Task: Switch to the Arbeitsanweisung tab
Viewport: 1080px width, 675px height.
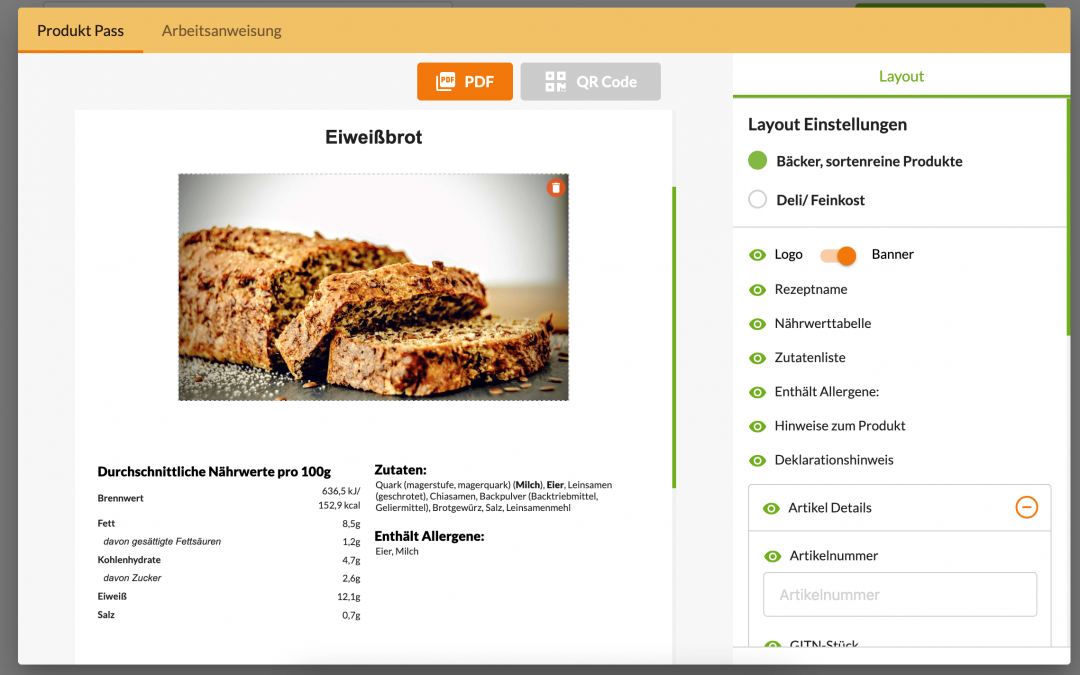Action: (x=220, y=30)
